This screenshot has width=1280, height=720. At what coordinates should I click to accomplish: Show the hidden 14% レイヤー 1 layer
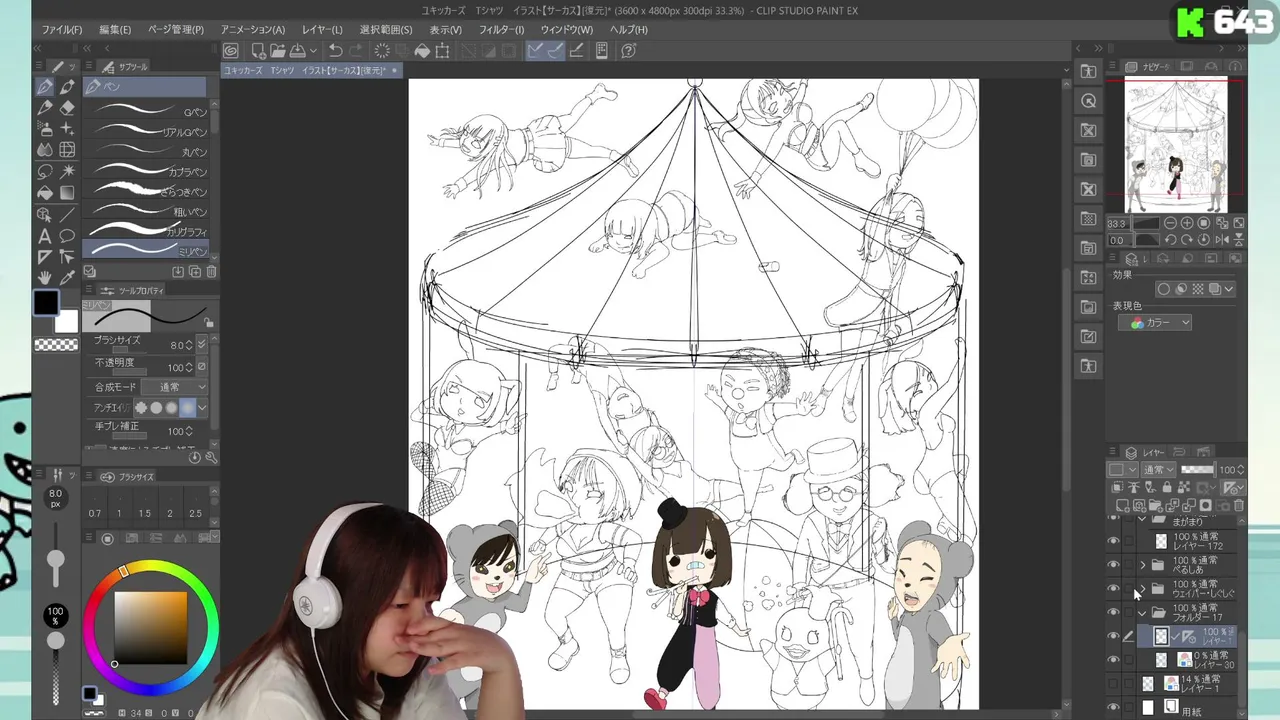point(1113,684)
